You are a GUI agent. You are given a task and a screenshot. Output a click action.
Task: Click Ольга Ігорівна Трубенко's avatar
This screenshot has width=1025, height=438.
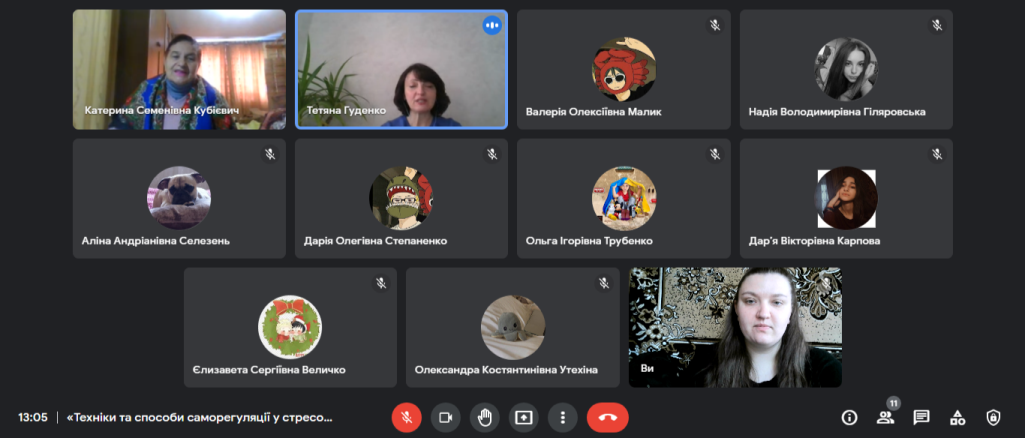click(x=624, y=198)
